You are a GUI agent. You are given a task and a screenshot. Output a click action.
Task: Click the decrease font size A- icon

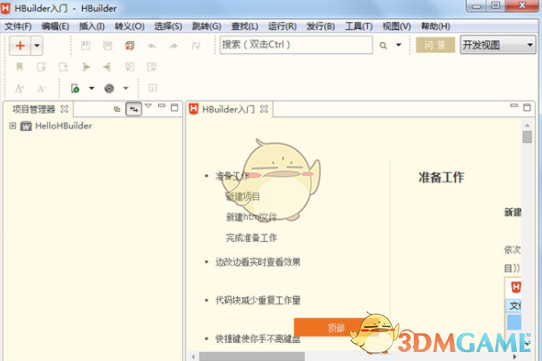tap(41, 89)
